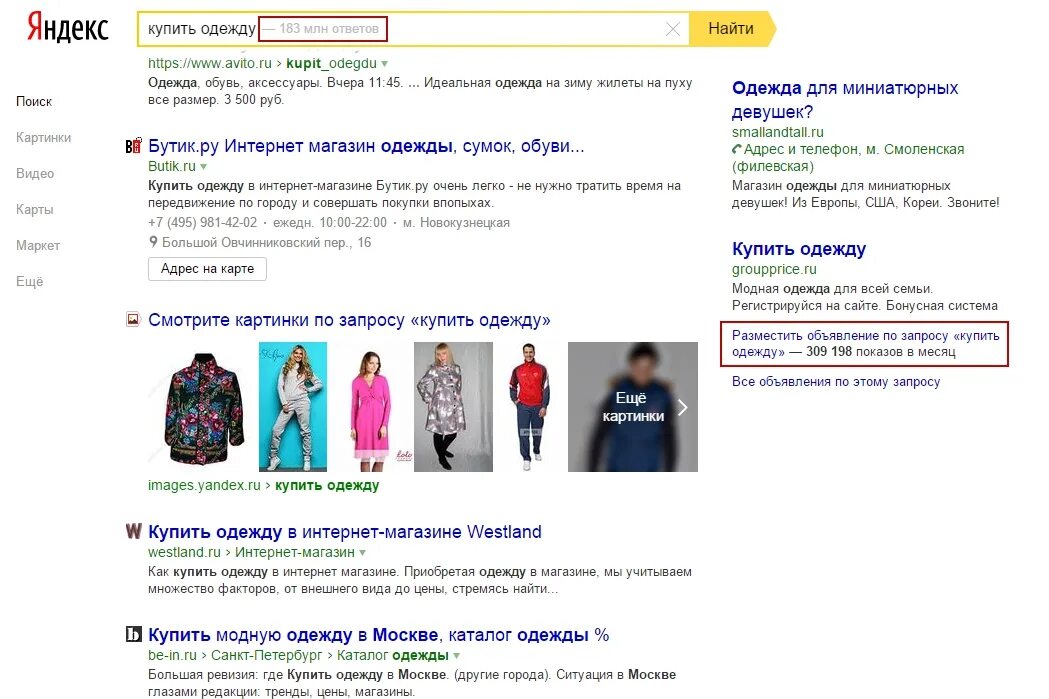
Task: Click the arrow chevron on Ещё картинки
Action: tap(682, 407)
